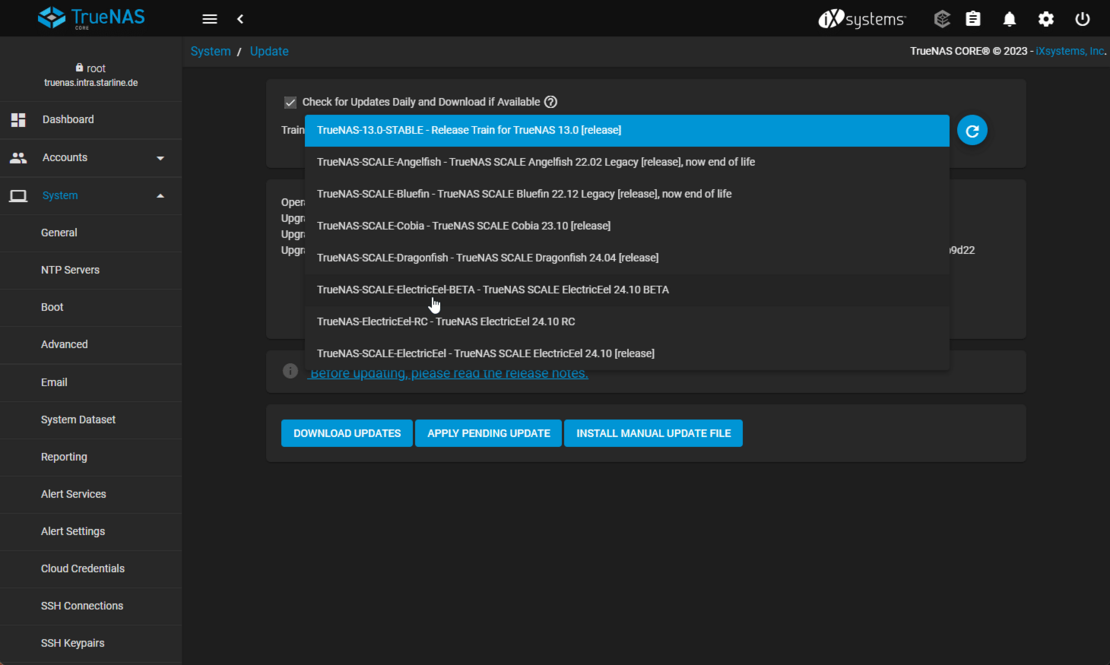Viewport: 1110px width, 665px height.
Task: Click the hamburger menu icon
Action: [x=209, y=19]
